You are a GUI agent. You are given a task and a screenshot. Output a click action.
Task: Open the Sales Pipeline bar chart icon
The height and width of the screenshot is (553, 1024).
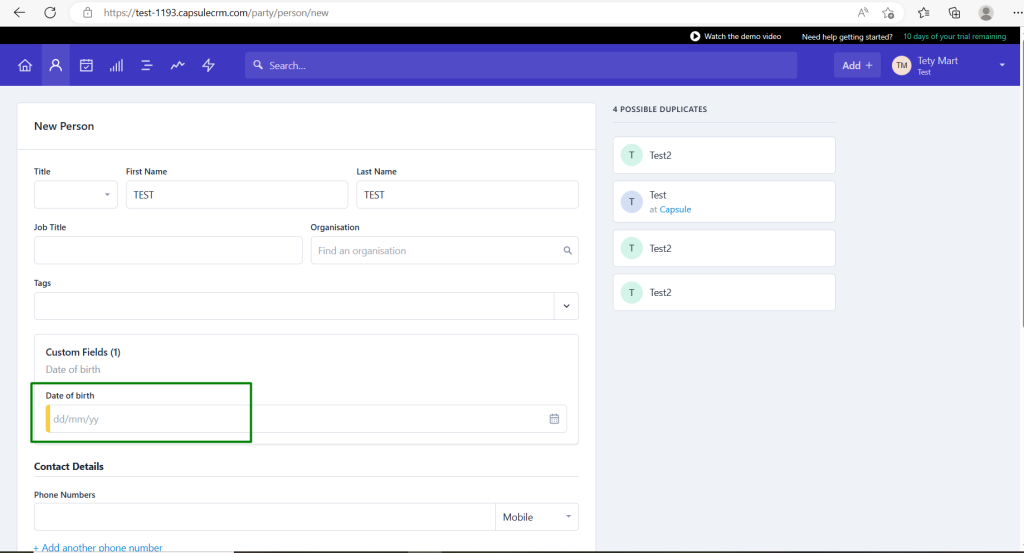pos(116,65)
